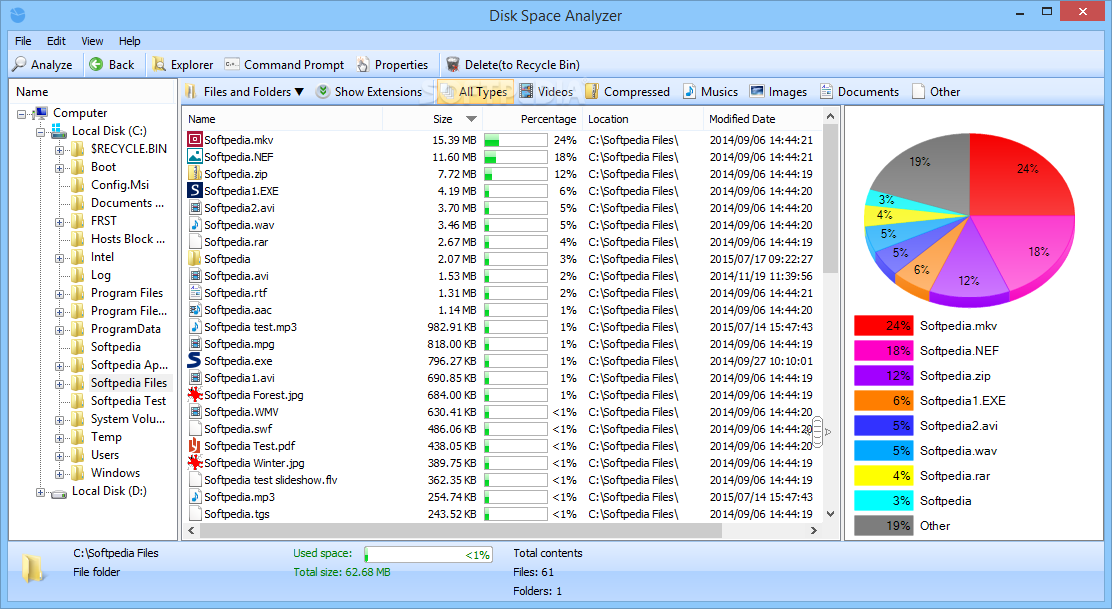
Task: Click the Softpedia Test.pdf icon
Action: (x=194, y=446)
